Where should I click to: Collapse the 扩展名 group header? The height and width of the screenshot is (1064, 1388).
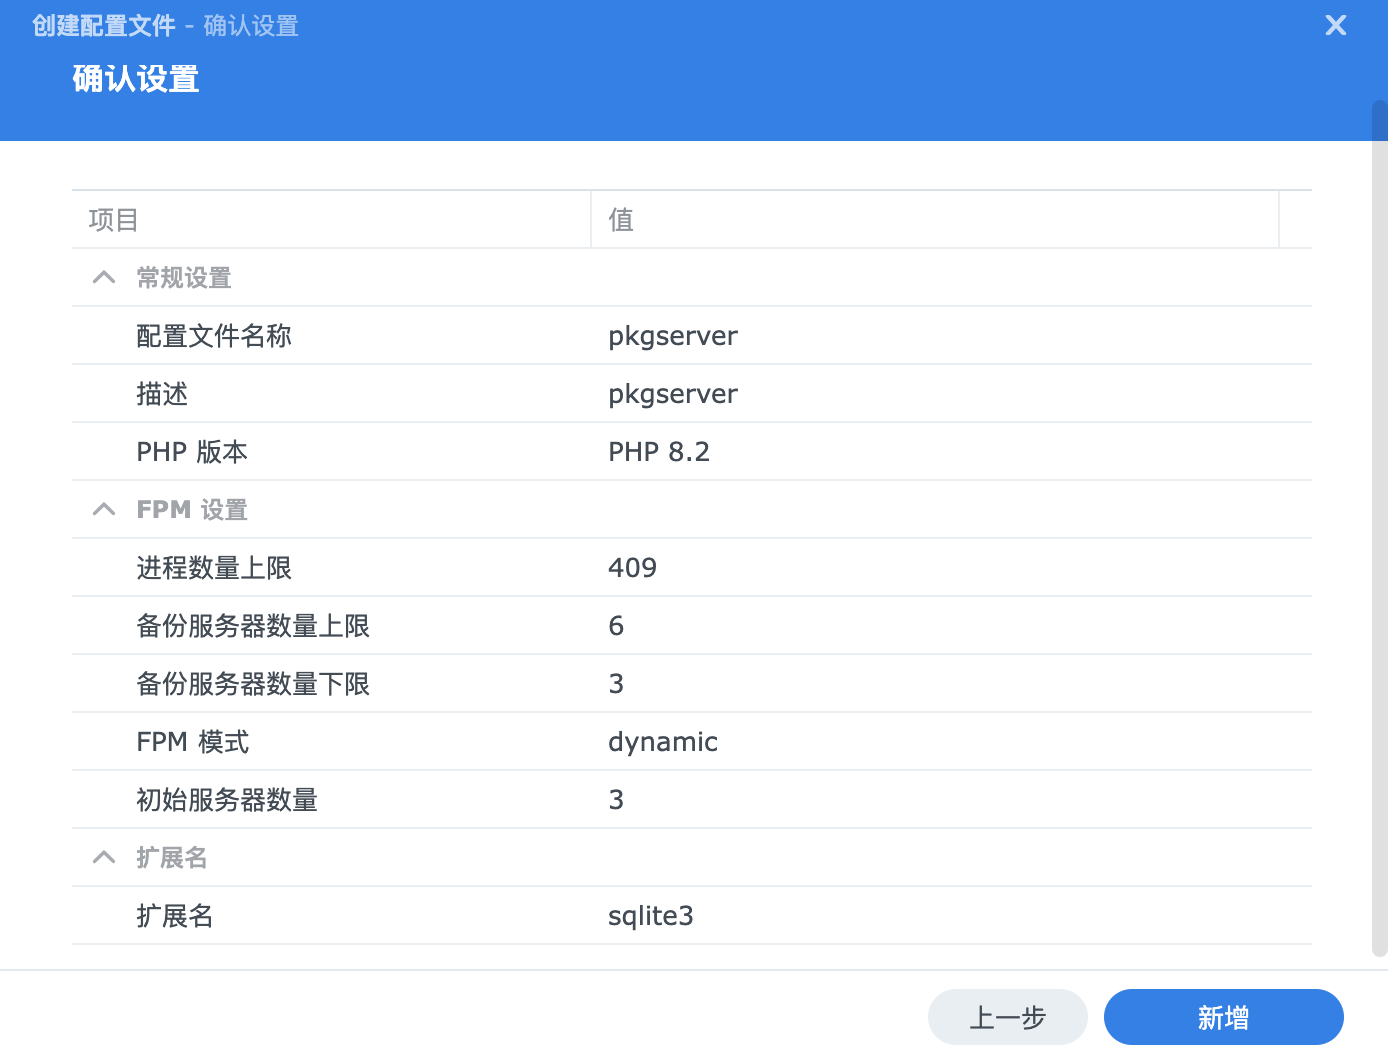tap(104, 858)
